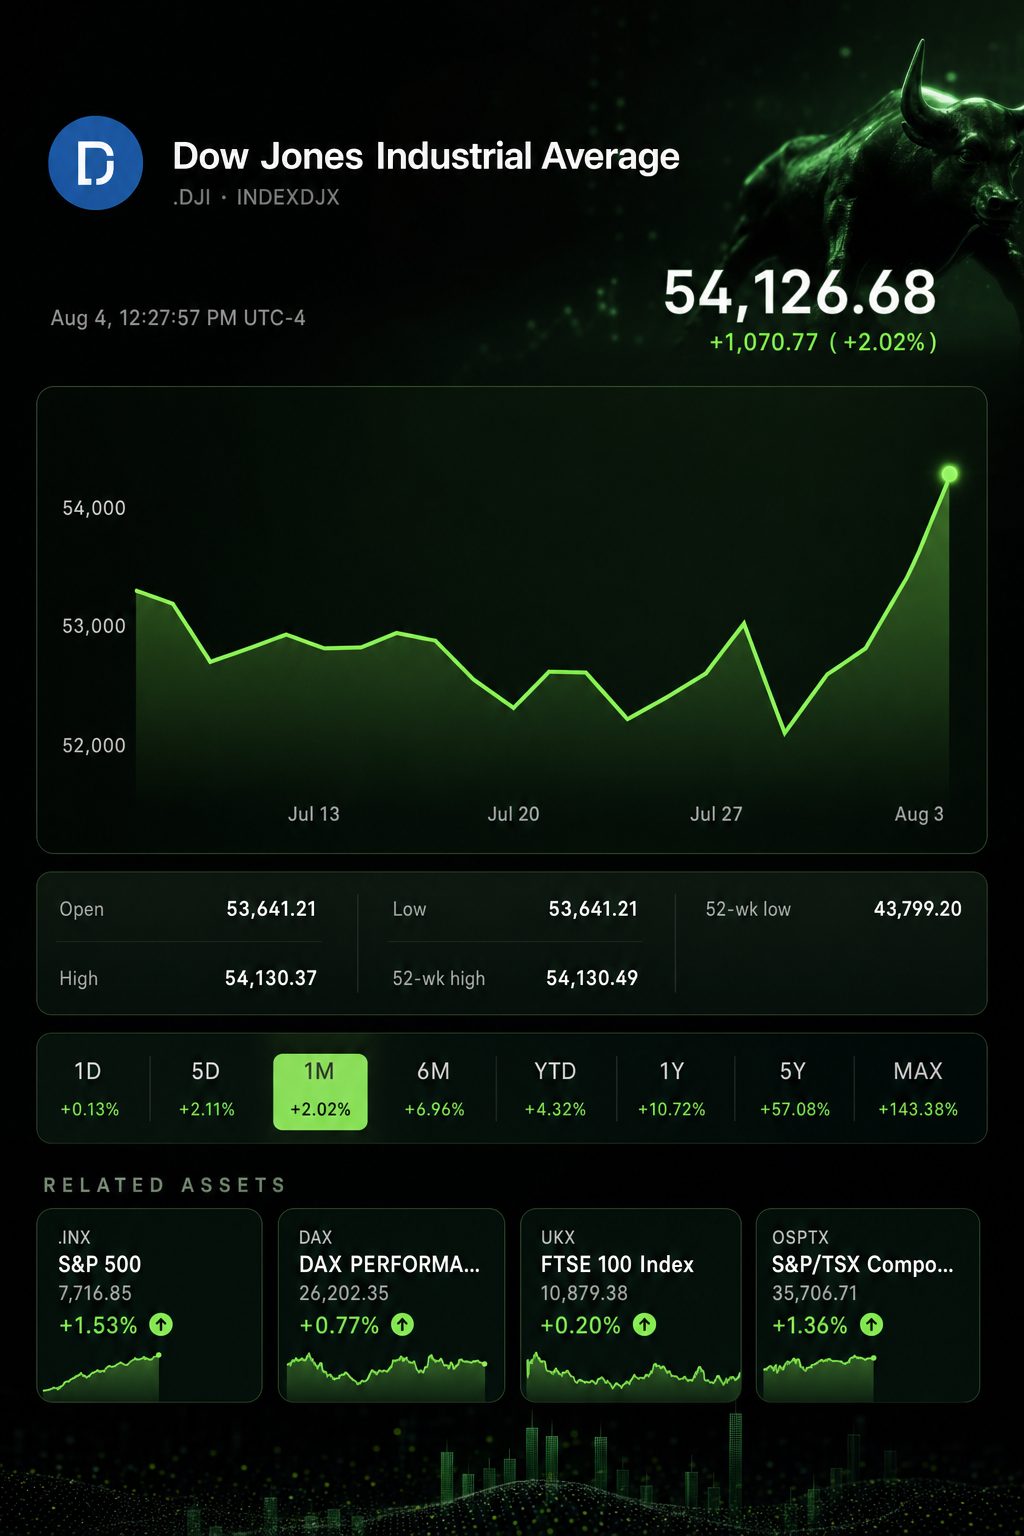Click the 52-wk high label
Image resolution: width=1024 pixels, height=1536 pixels.
click(x=439, y=979)
